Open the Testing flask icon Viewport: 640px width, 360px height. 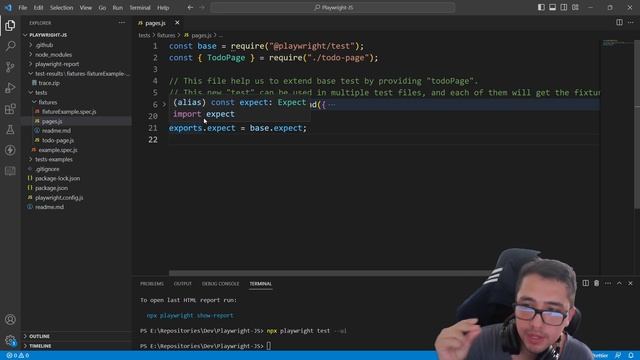pos(10,129)
